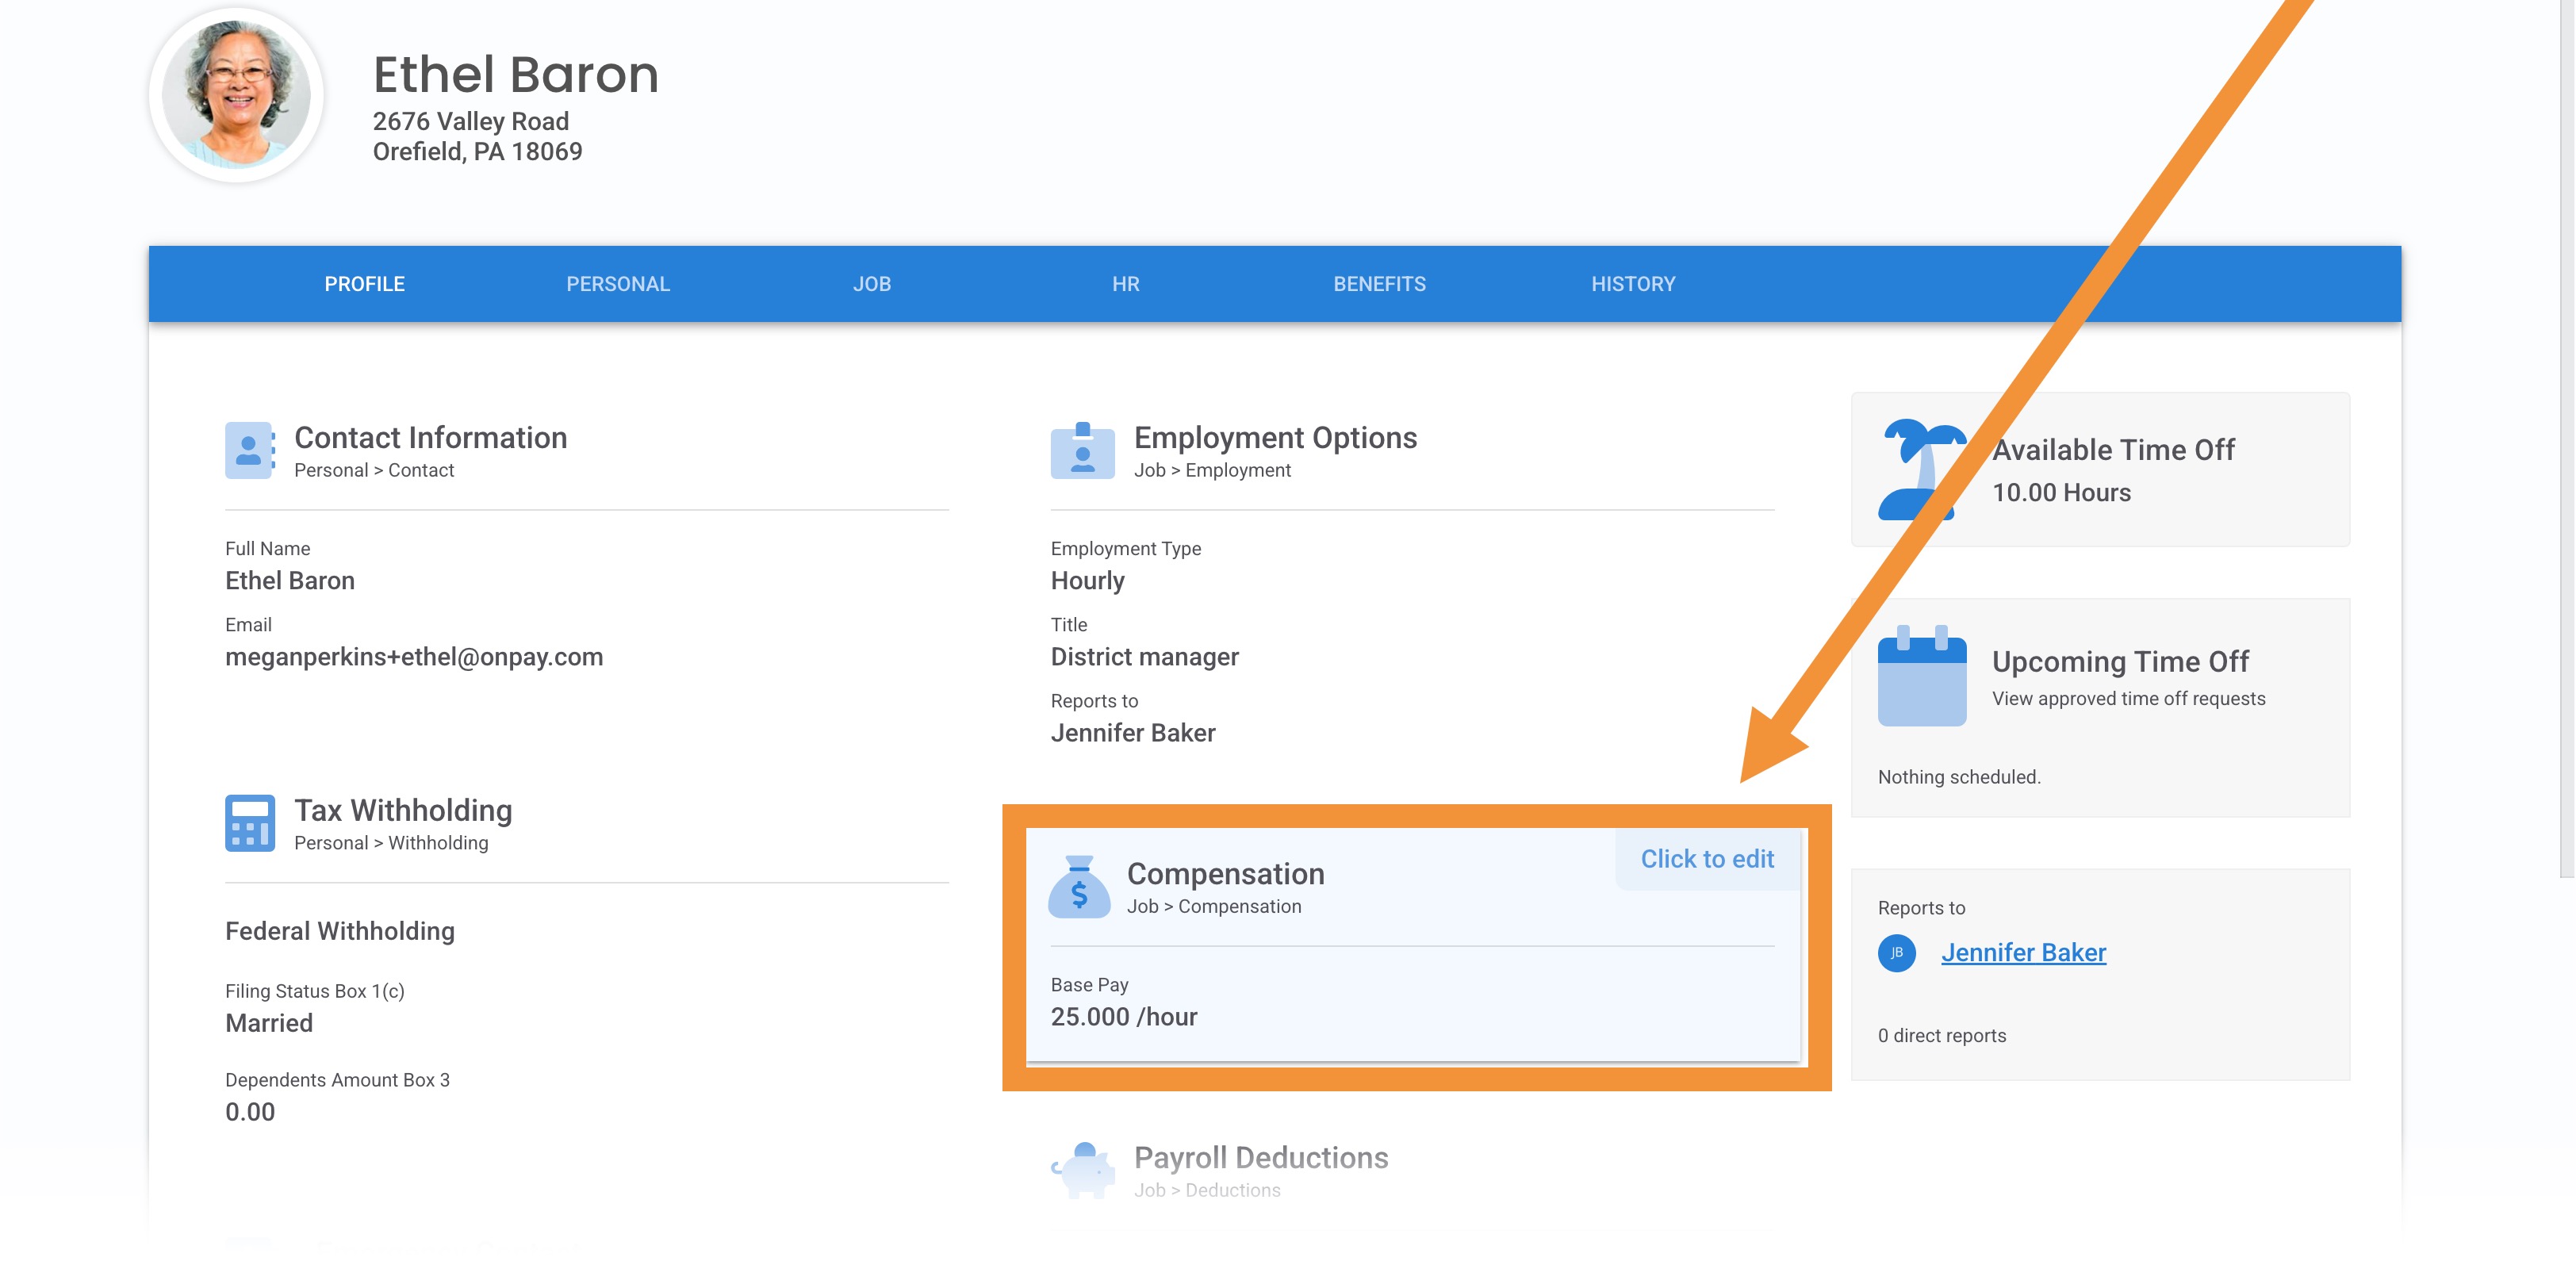This screenshot has width=2576, height=1261.
Task: Click the 'District manager' title value
Action: pos(1144,657)
